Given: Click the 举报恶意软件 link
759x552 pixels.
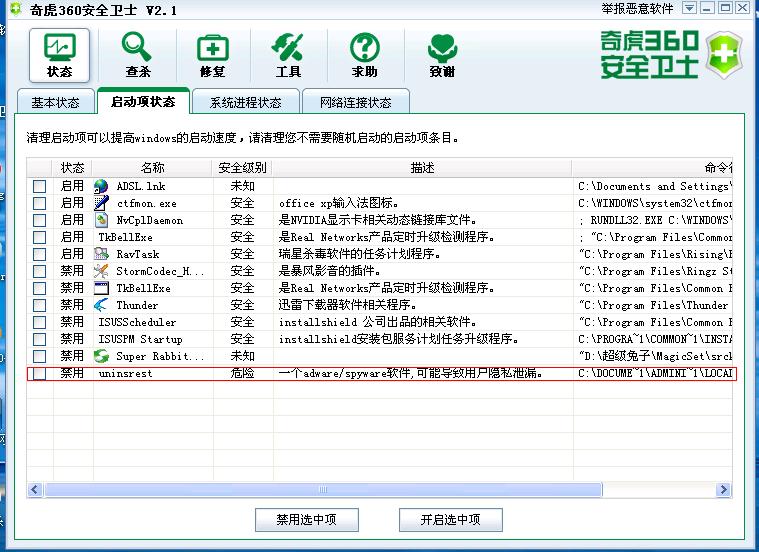Looking at the screenshot, I should pos(638,8).
